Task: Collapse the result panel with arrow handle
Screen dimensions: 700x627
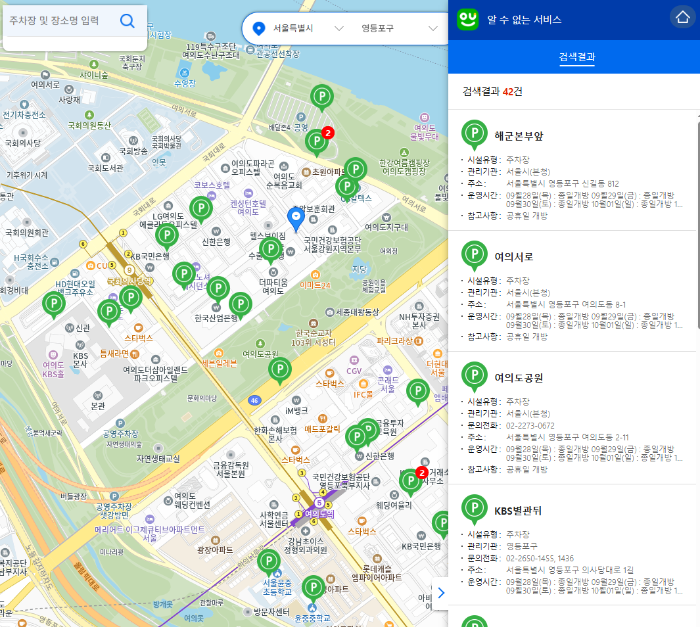Action: click(x=441, y=593)
